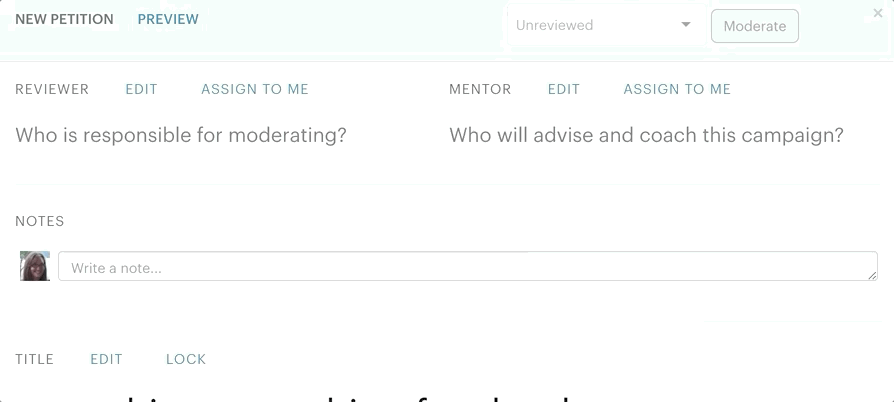The height and width of the screenshot is (402, 894).
Task: Click EDIT next to the Title heading
Action: click(x=106, y=359)
